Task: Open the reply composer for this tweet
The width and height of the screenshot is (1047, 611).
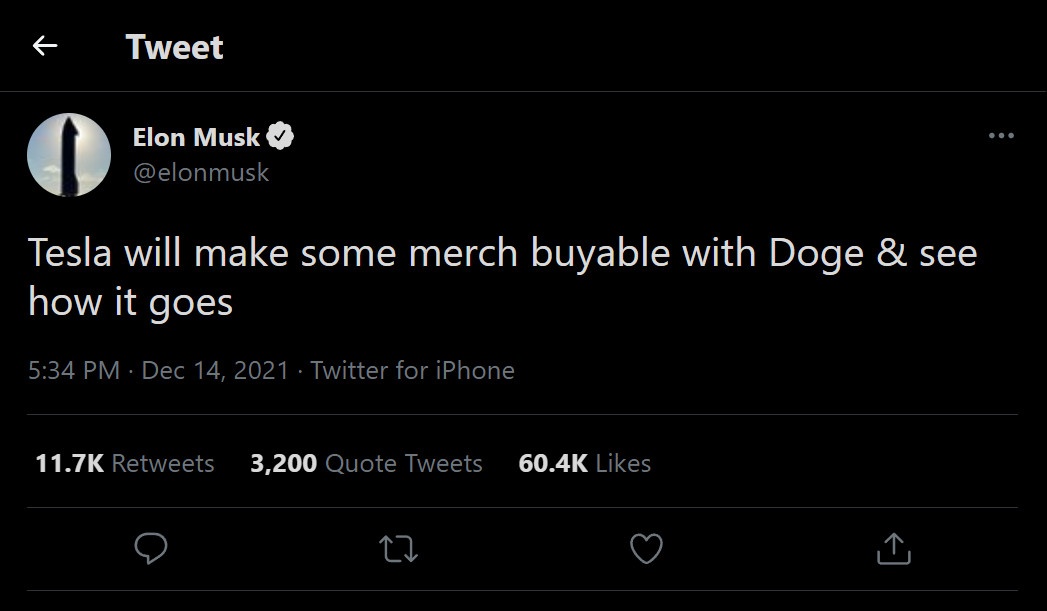Action: pos(150,548)
